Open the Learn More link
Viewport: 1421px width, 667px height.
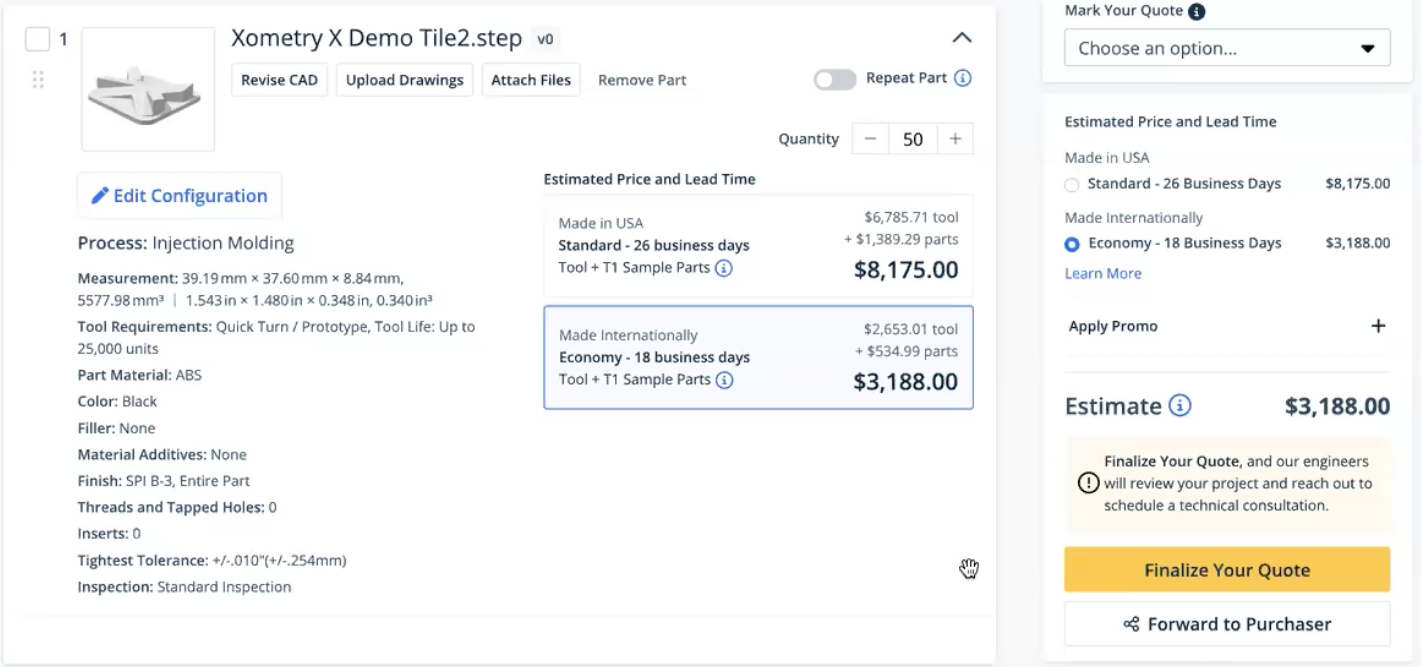coord(1102,273)
